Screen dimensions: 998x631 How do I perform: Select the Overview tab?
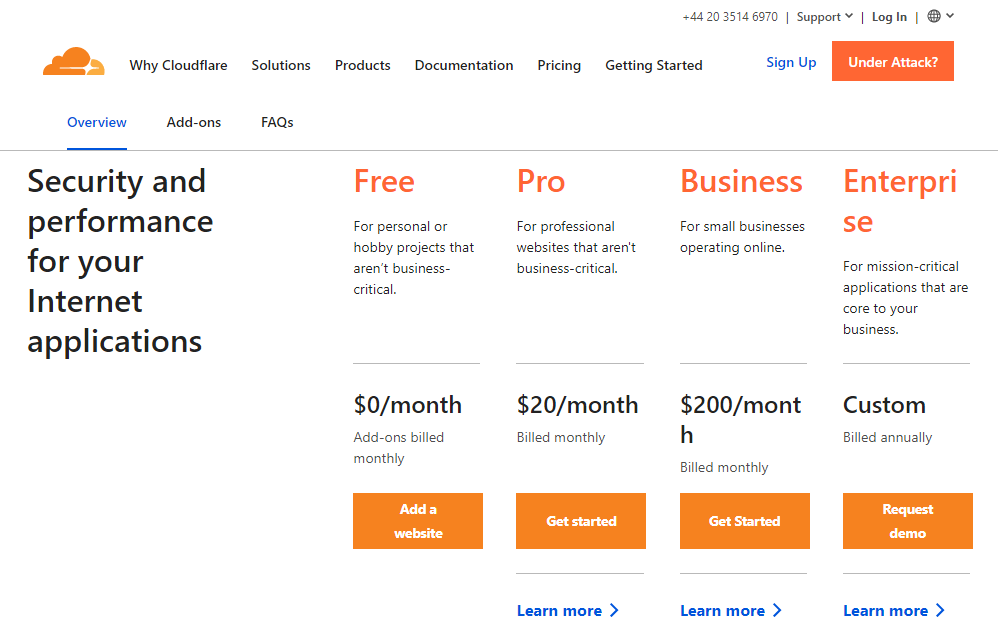(96, 122)
